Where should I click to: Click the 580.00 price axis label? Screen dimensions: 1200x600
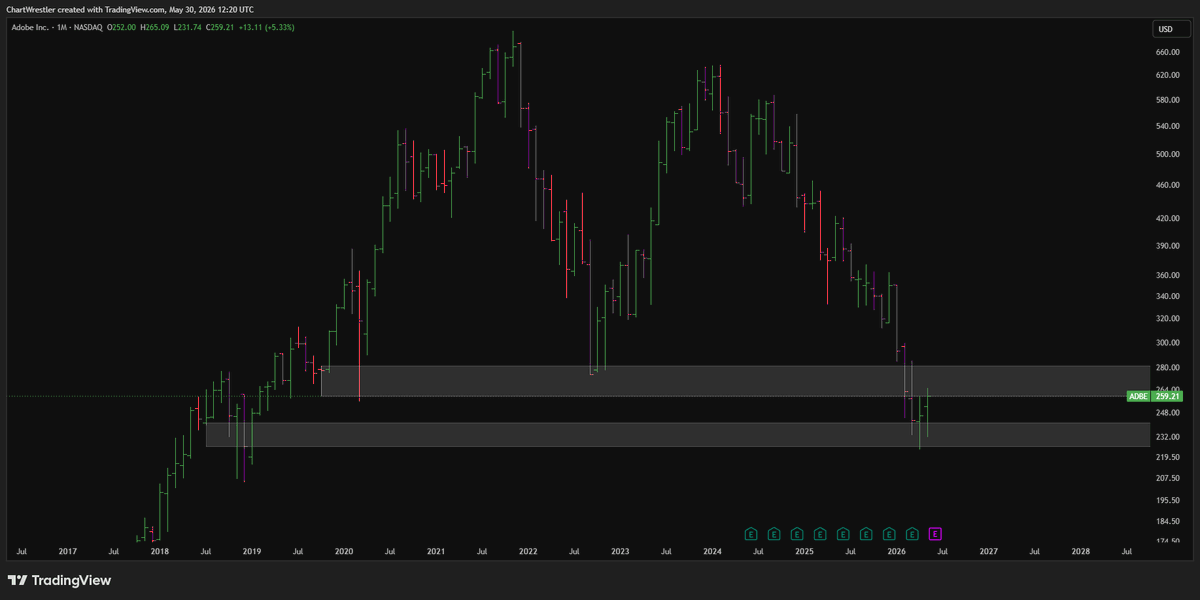tap(1169, 100)
